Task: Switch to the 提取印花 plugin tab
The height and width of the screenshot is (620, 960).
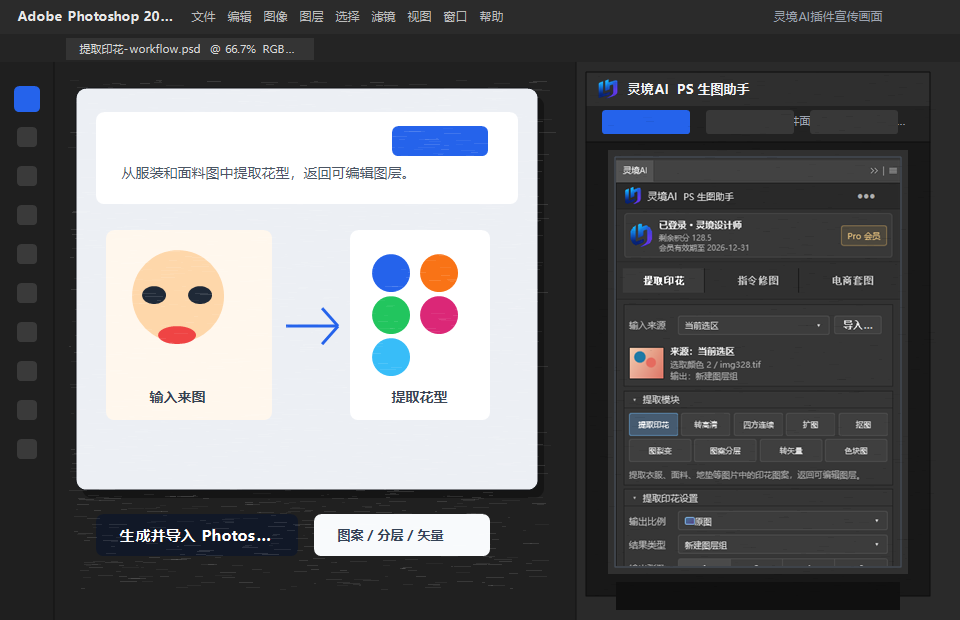Action: (x=664, y=280)
